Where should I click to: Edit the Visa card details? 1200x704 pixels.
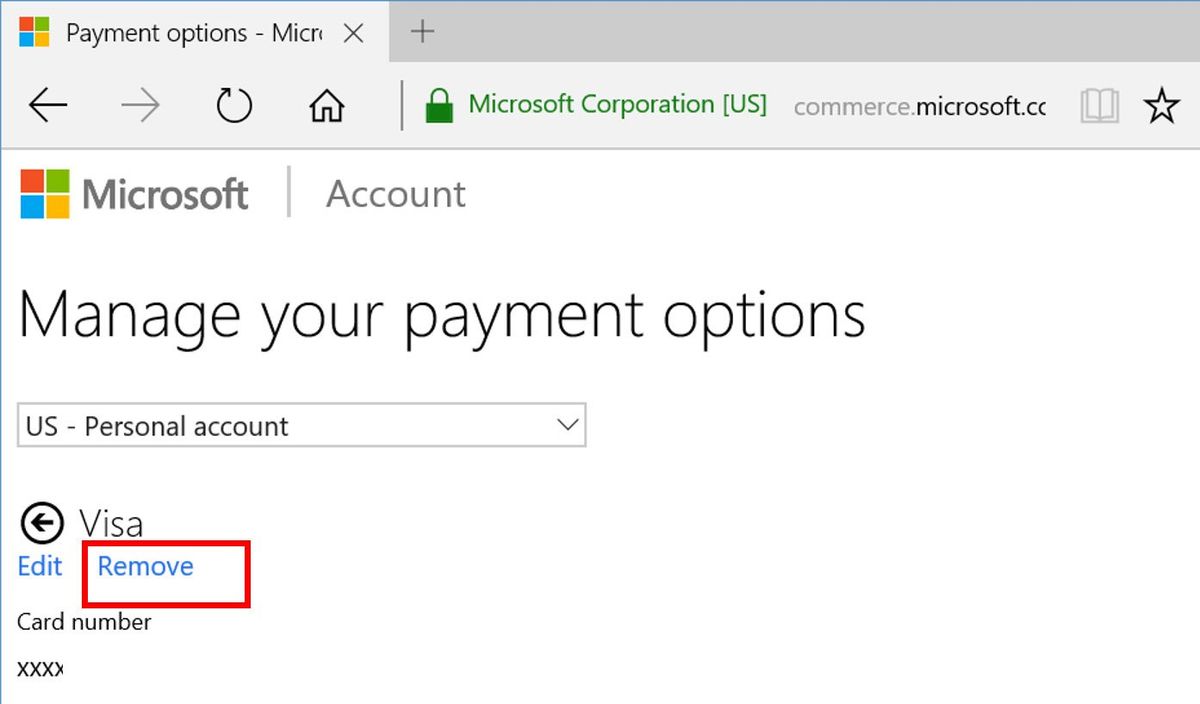38,566
